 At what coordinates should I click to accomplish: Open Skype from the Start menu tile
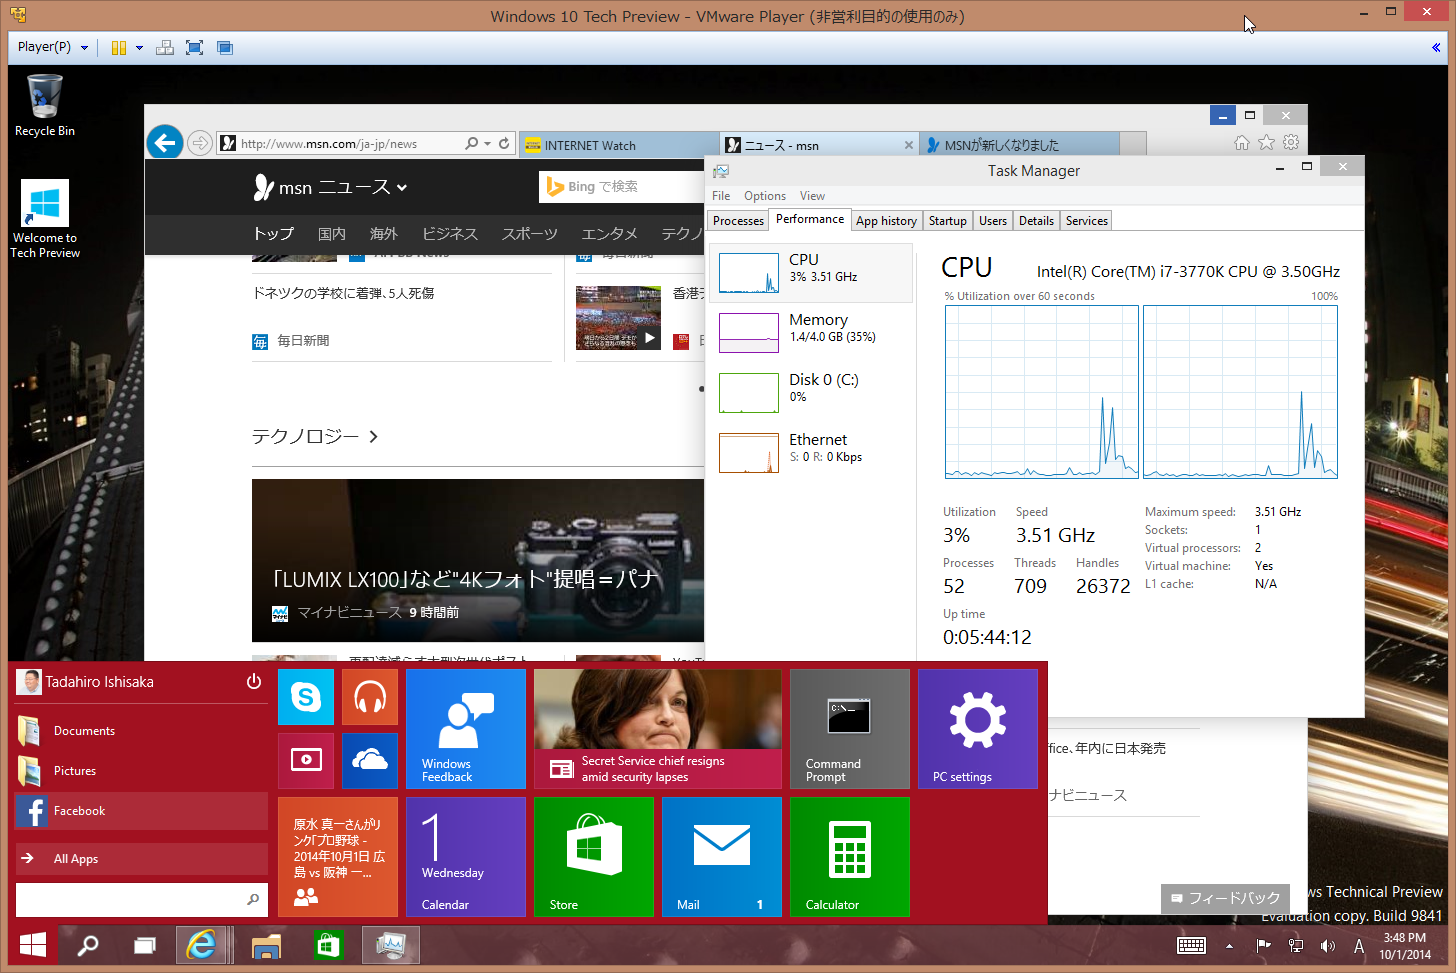pyautogui.click(x=305, y=697)
